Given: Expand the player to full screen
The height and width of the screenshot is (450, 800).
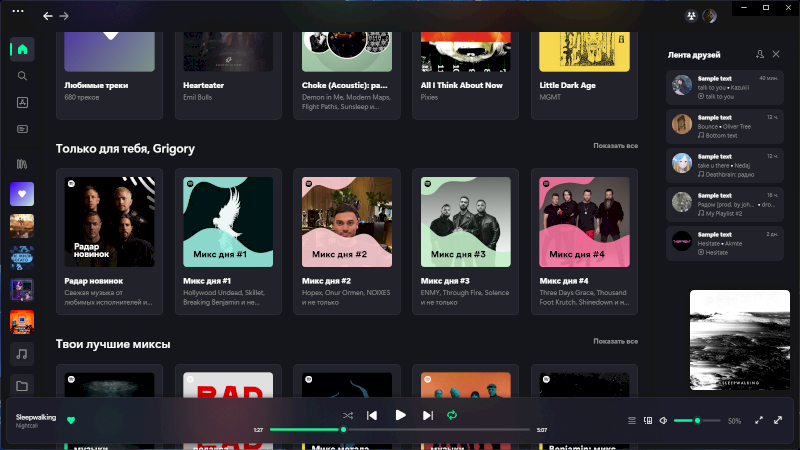Looking at the screenshot, I should tap(778, 421).
